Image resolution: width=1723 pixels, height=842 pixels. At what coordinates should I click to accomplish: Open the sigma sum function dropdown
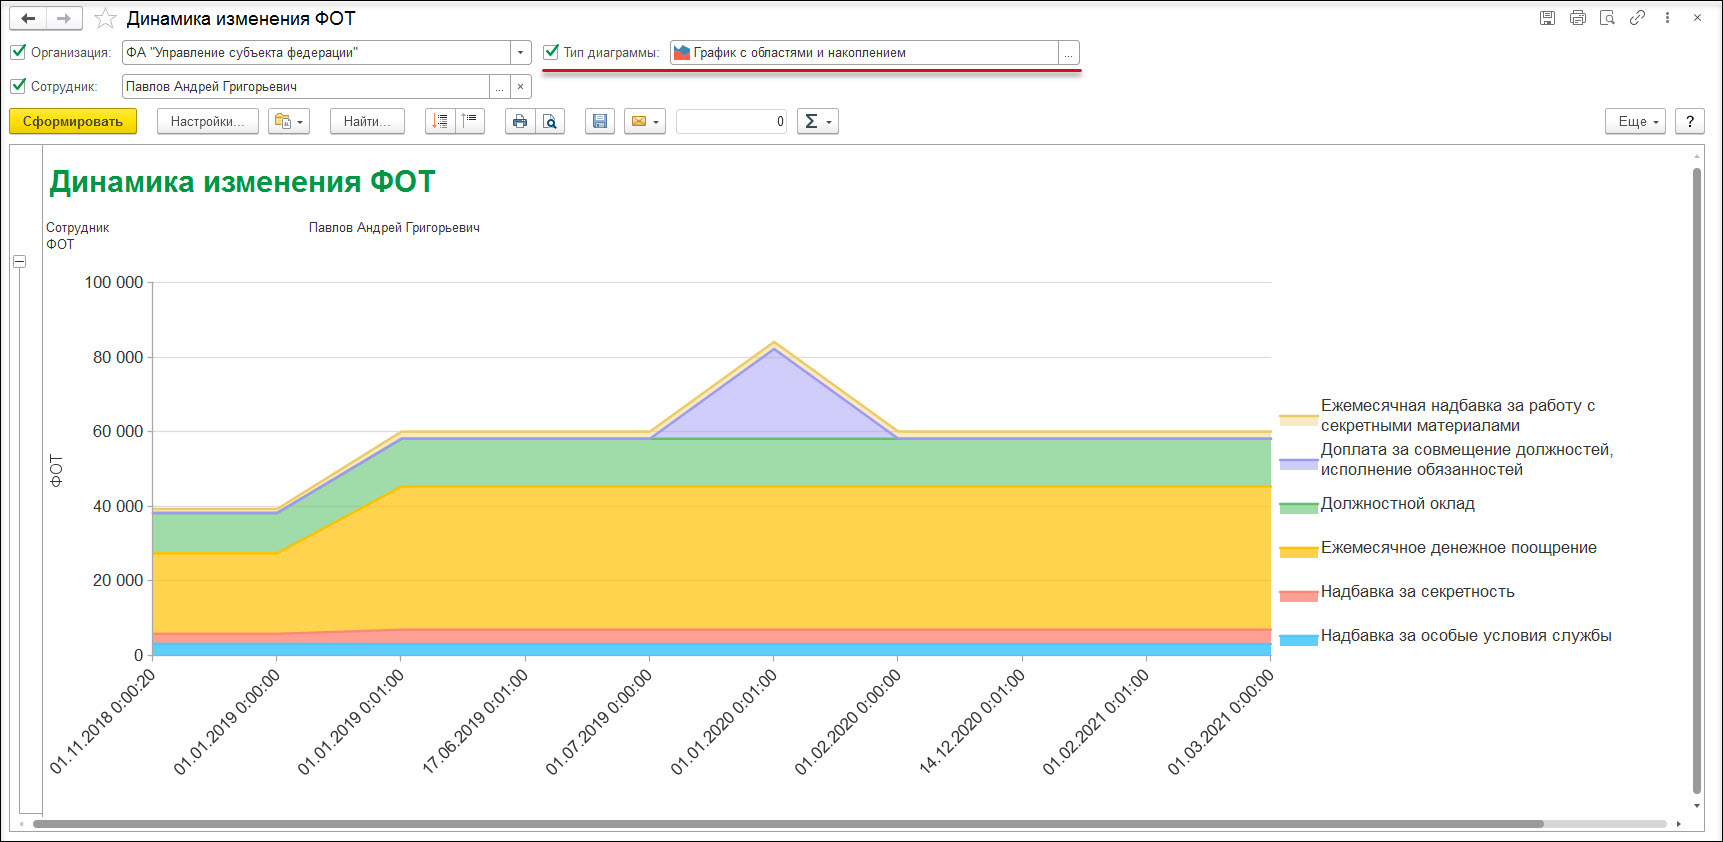[817, 121]
